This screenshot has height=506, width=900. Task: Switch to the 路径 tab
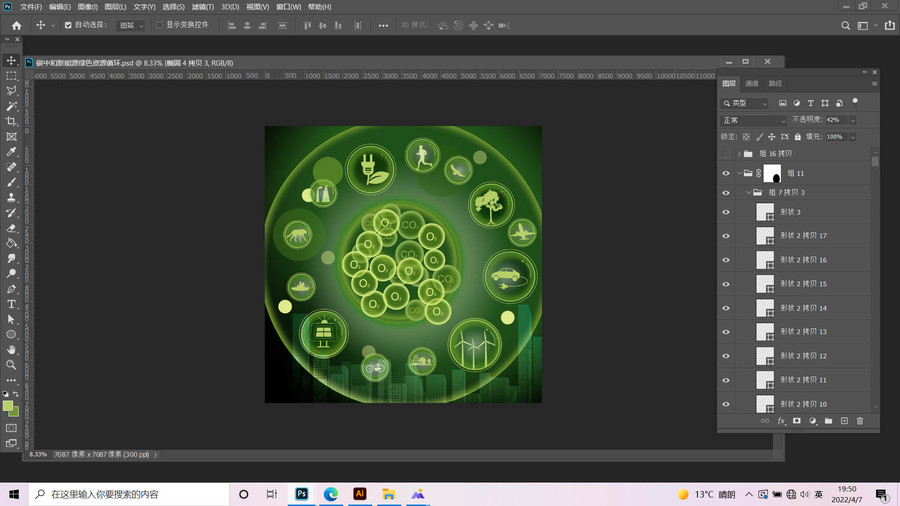[775, 84]
